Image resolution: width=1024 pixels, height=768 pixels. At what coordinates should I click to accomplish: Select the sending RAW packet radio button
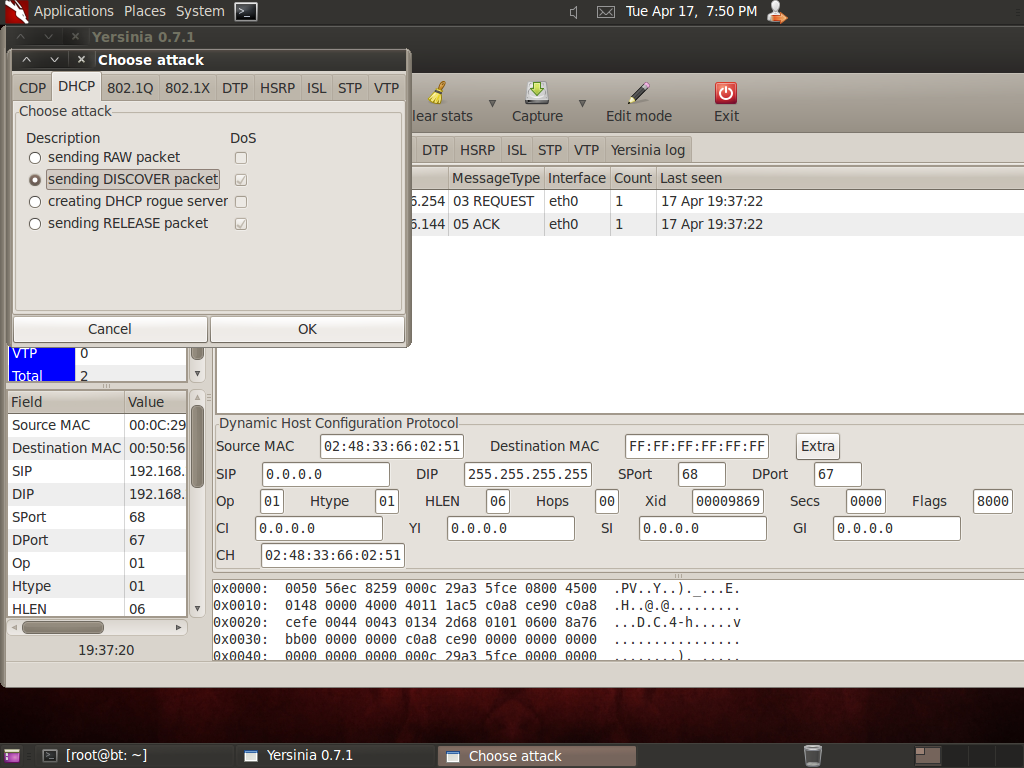point(35,158)
